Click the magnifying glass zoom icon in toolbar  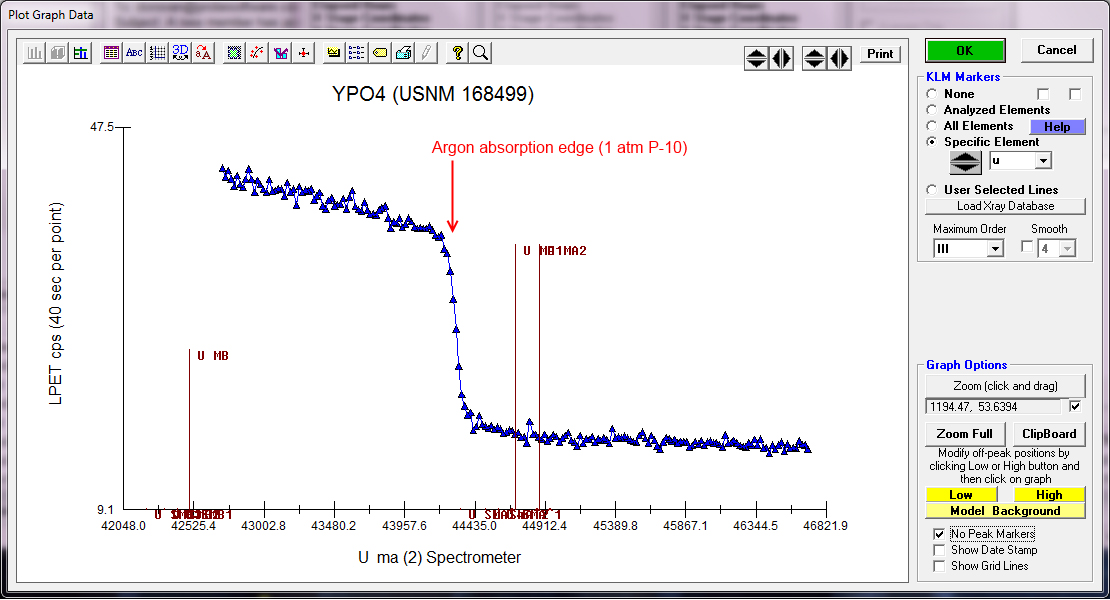pos(481,53)
